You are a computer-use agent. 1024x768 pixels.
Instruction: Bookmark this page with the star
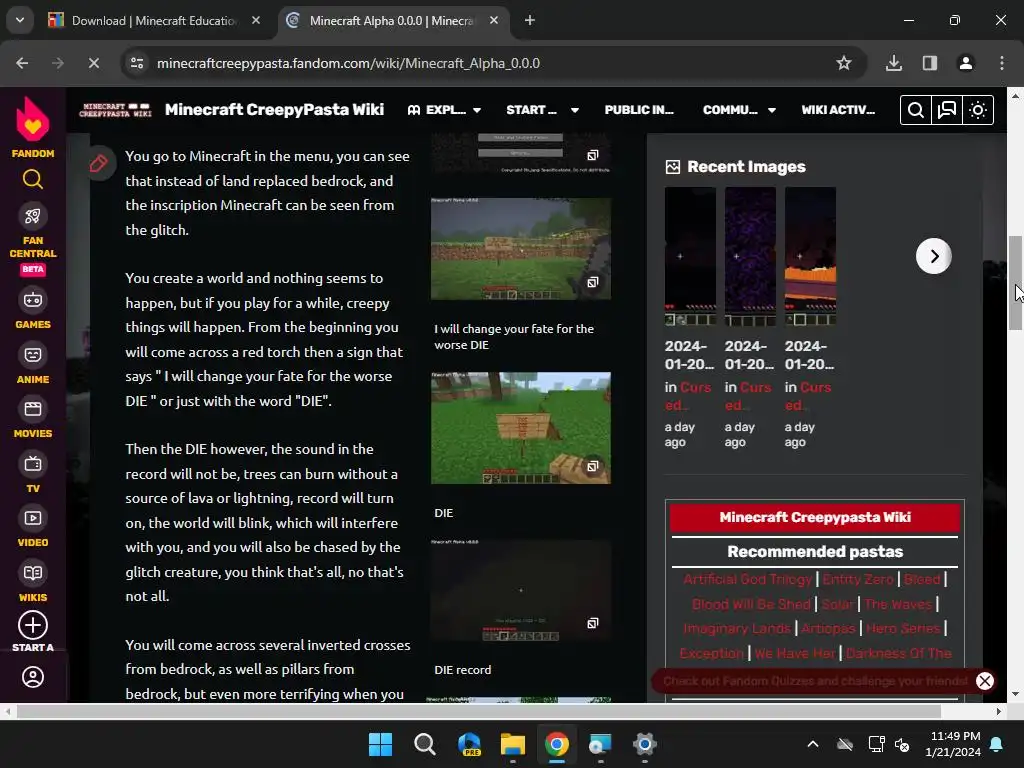pos(844,63)
